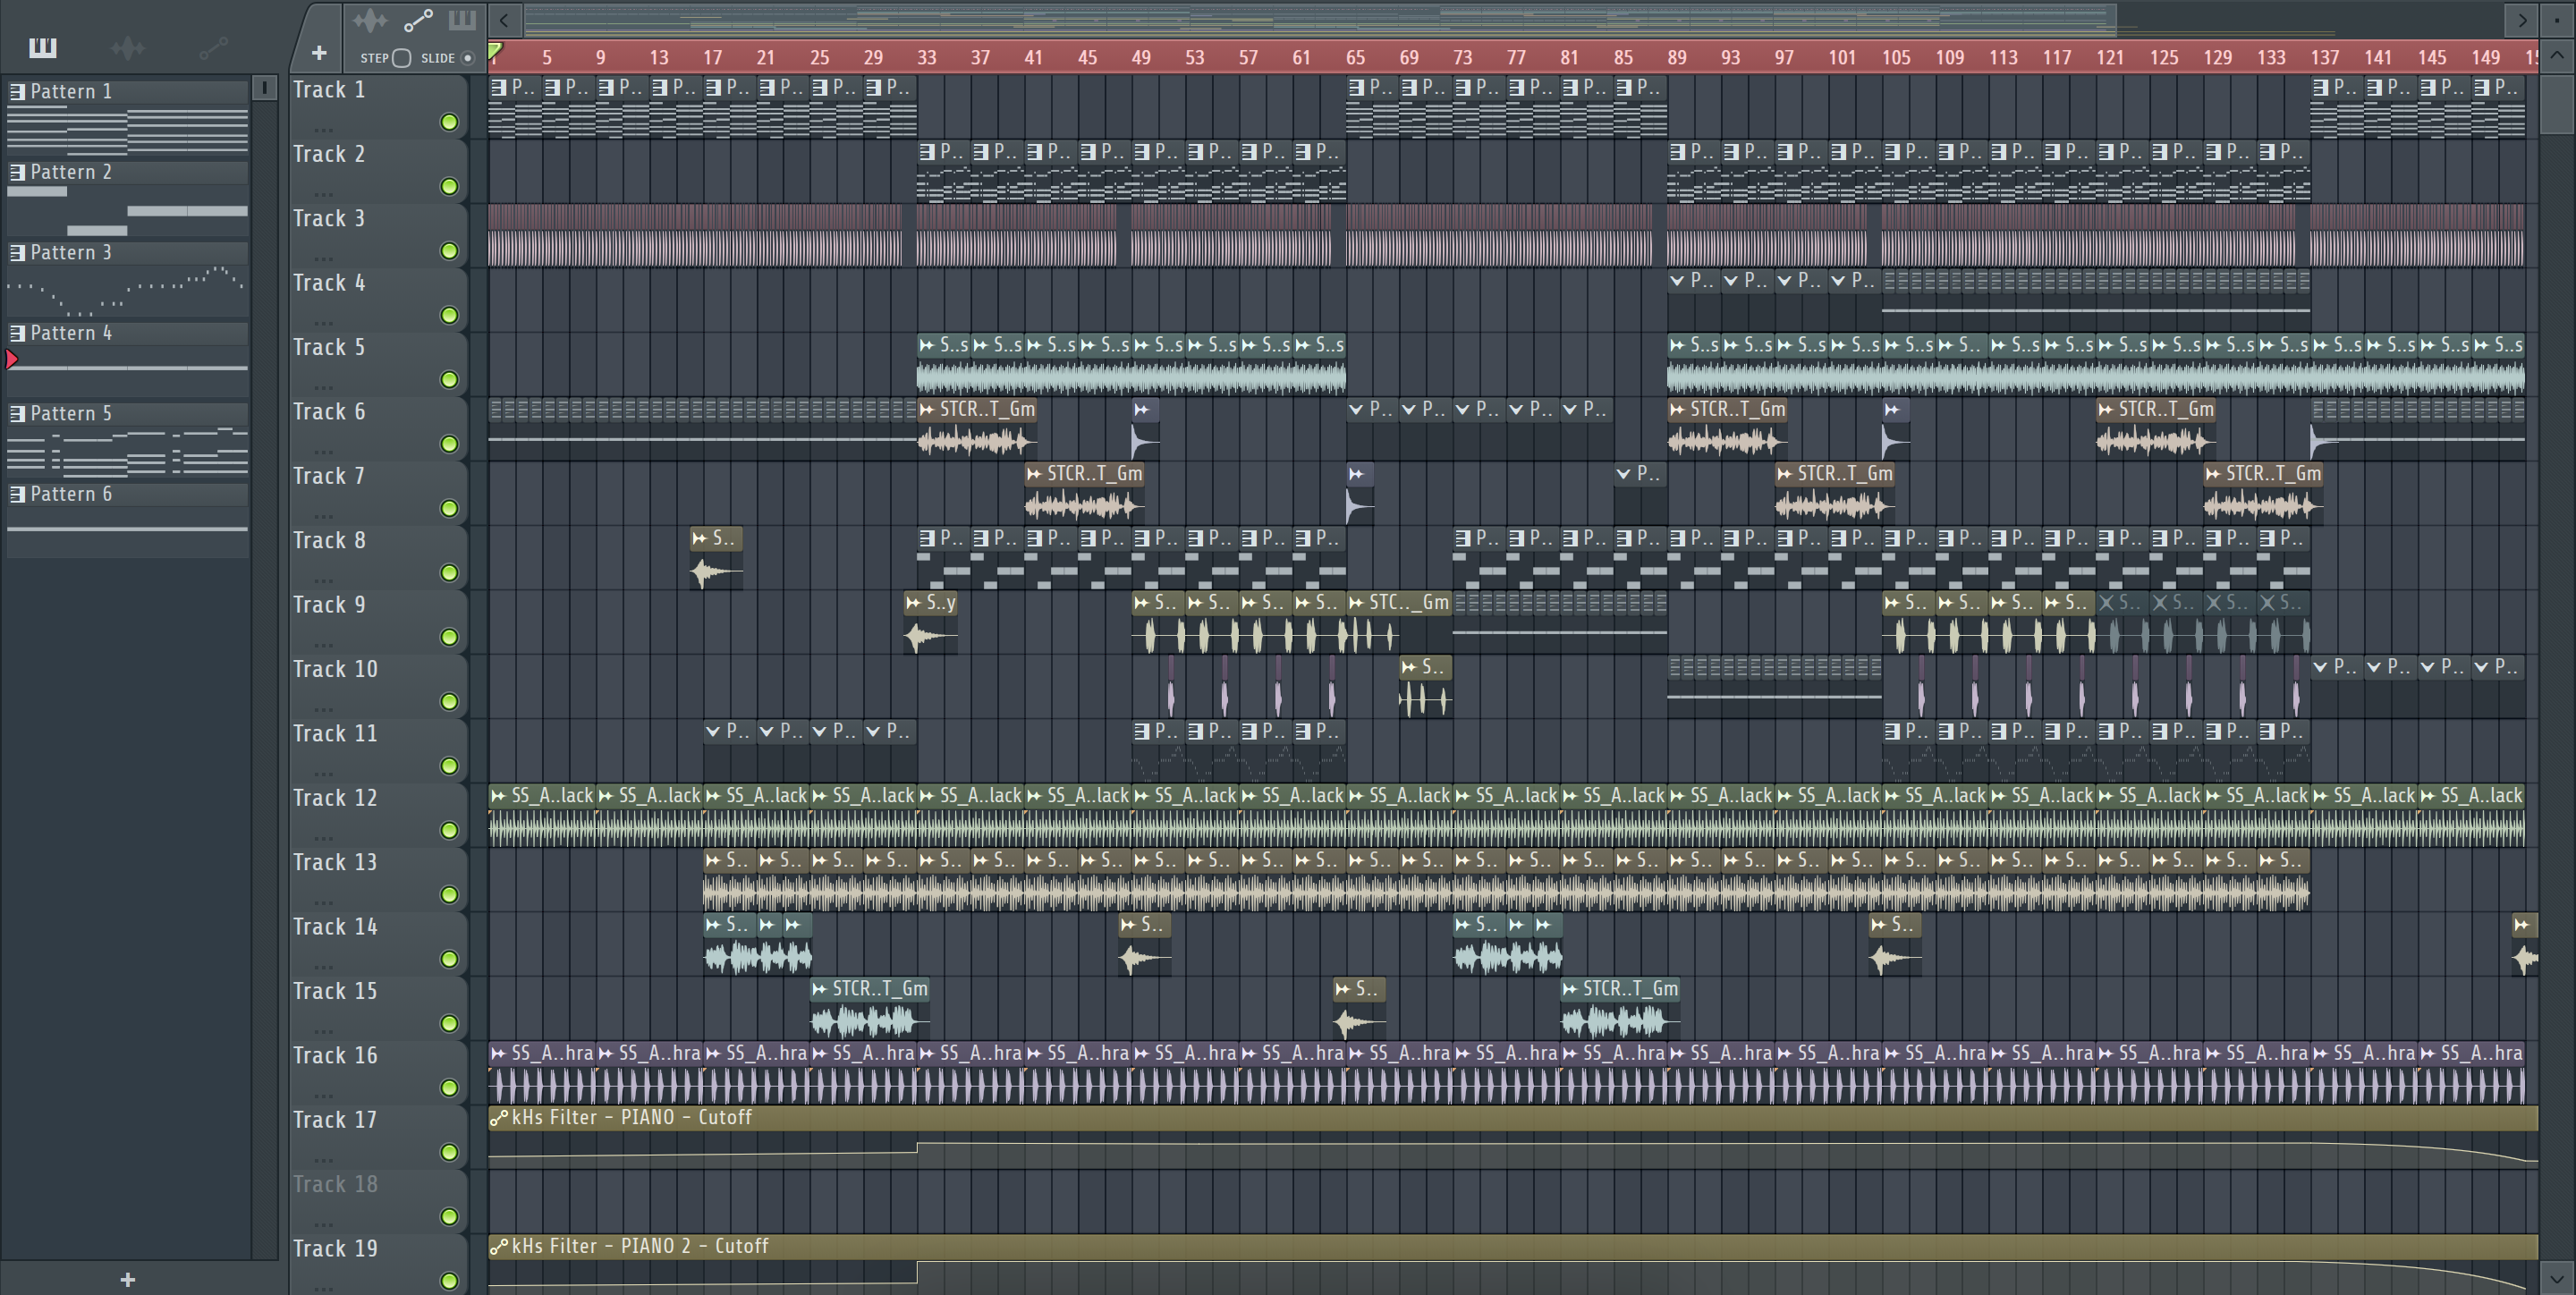2576x1295 pixels.
Task: Click the red selection arrow beside Pattern 4
Action: pyautogui.click(x=12, y=359)
